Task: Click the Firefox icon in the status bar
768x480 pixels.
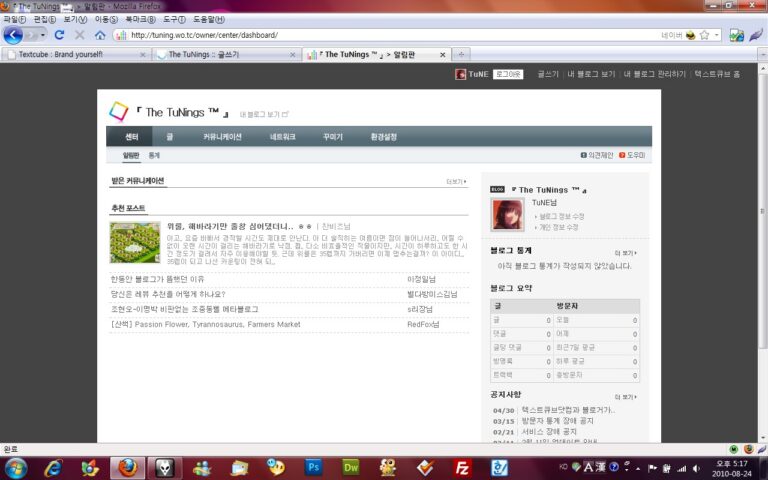Action: [748, 449]
